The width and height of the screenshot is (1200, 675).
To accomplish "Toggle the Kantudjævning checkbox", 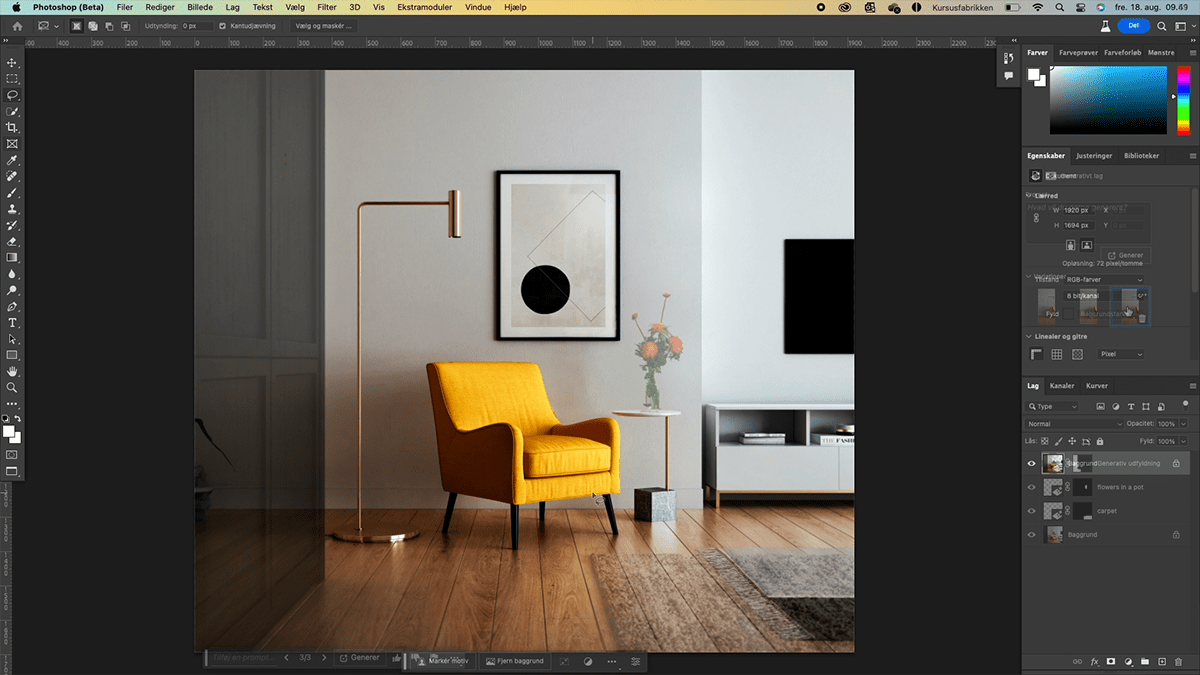I will [x=222, y=25].
